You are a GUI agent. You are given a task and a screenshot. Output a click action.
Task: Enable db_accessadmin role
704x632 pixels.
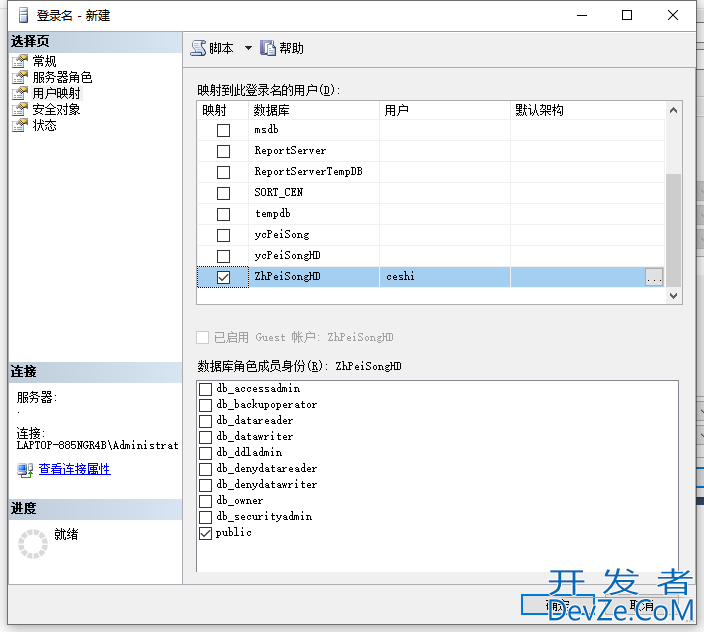click(205, 389)
